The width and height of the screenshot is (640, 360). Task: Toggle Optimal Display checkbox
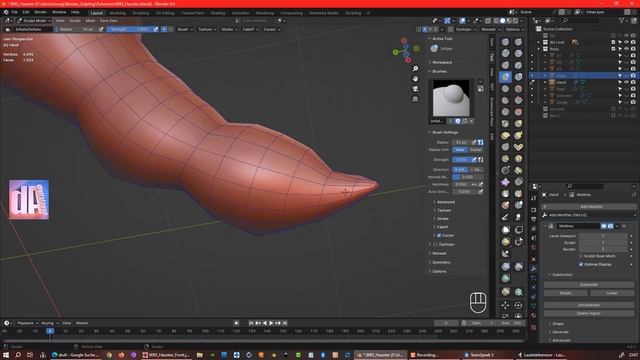[x=581, y=264]
